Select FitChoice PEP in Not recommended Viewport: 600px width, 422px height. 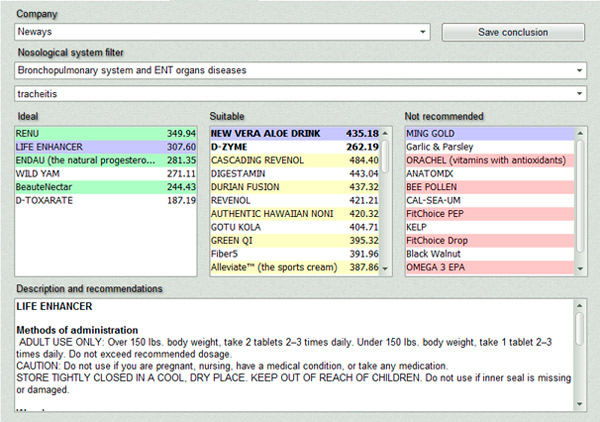tap(490, 214)
